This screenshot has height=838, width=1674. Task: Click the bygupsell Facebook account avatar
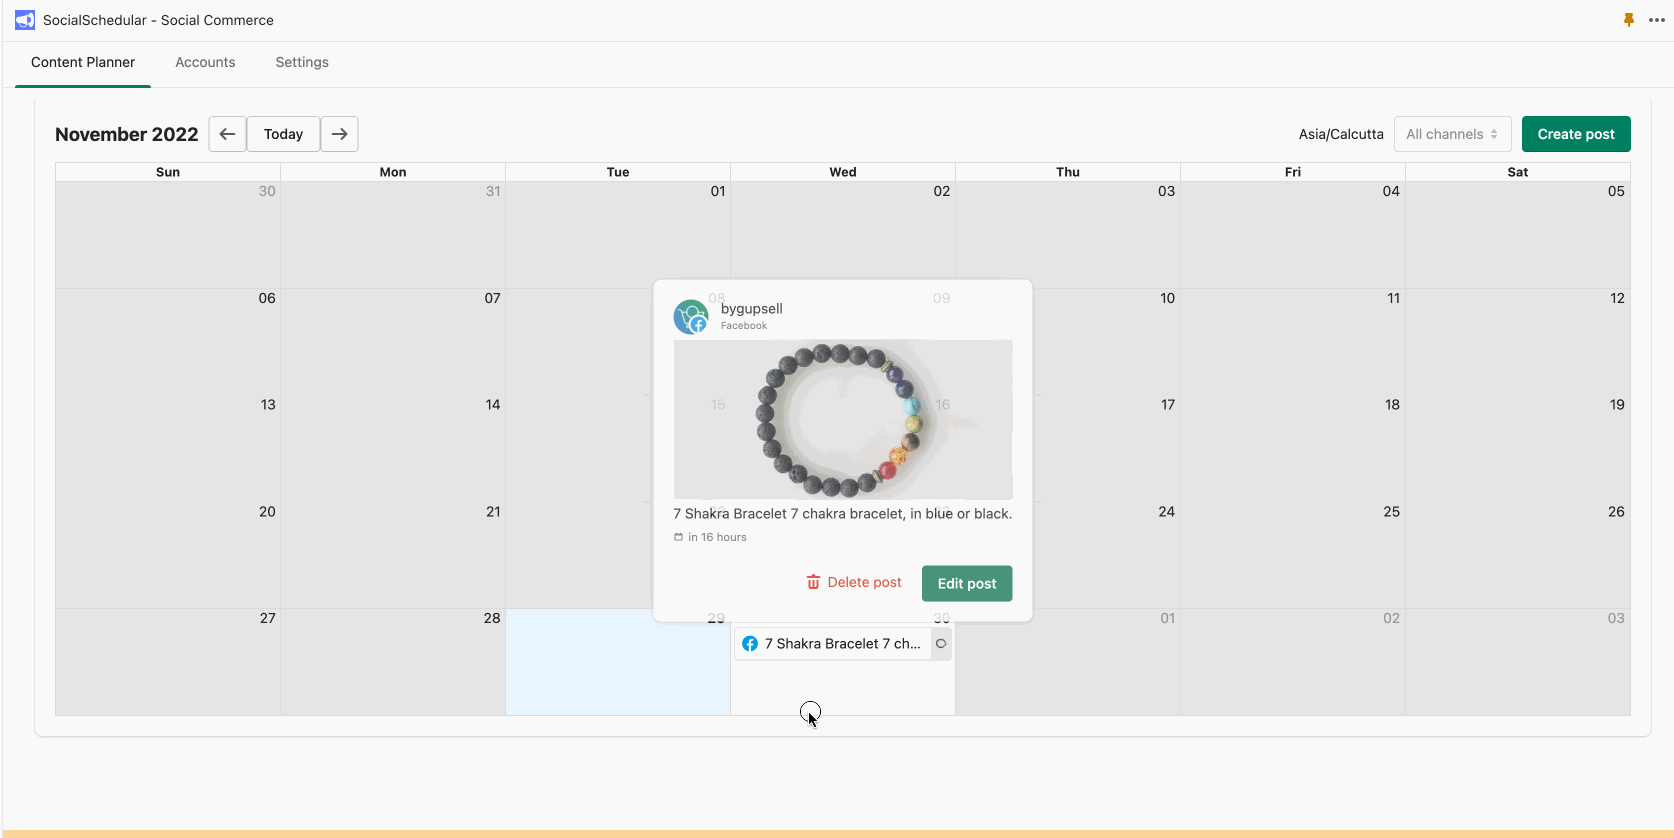point(691,317)
